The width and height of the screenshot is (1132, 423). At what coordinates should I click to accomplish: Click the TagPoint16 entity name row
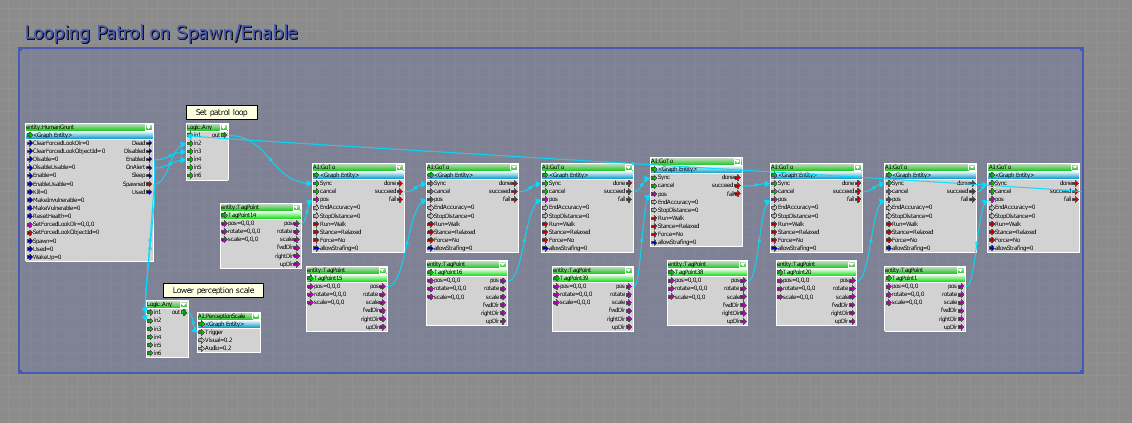[467, 272]
